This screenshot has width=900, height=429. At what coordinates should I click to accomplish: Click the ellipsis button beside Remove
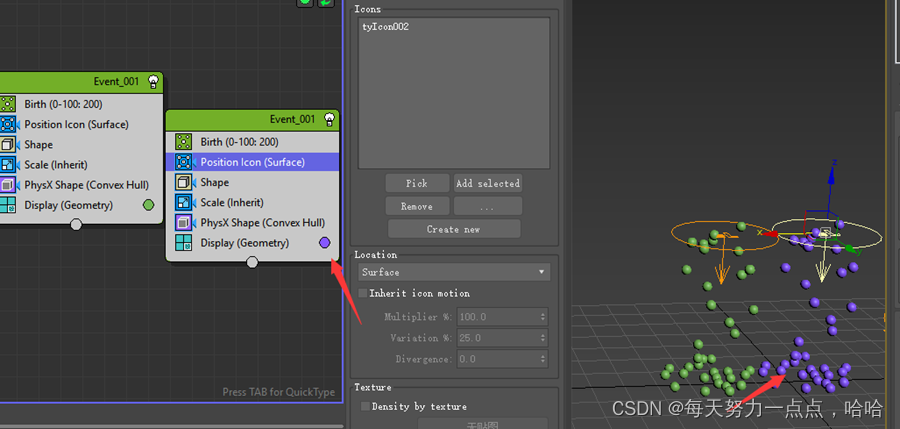(488, 206)
